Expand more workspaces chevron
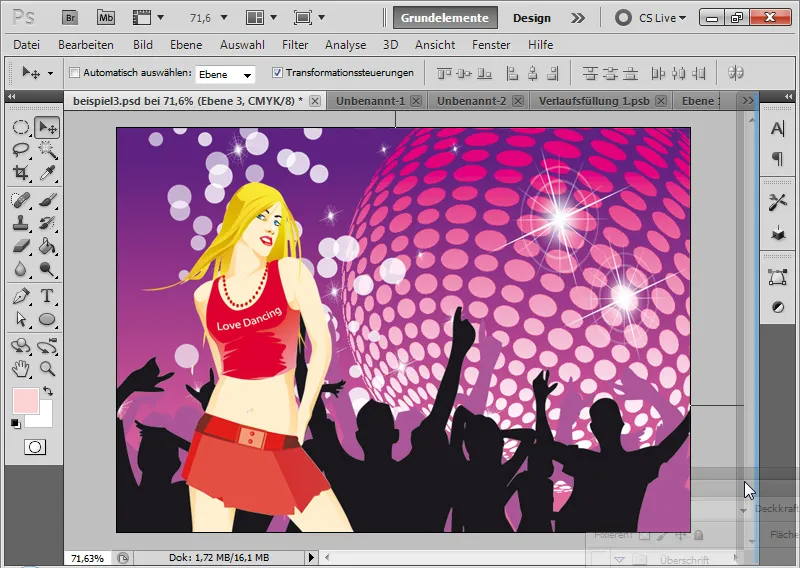800x568 pixels. 578,18
